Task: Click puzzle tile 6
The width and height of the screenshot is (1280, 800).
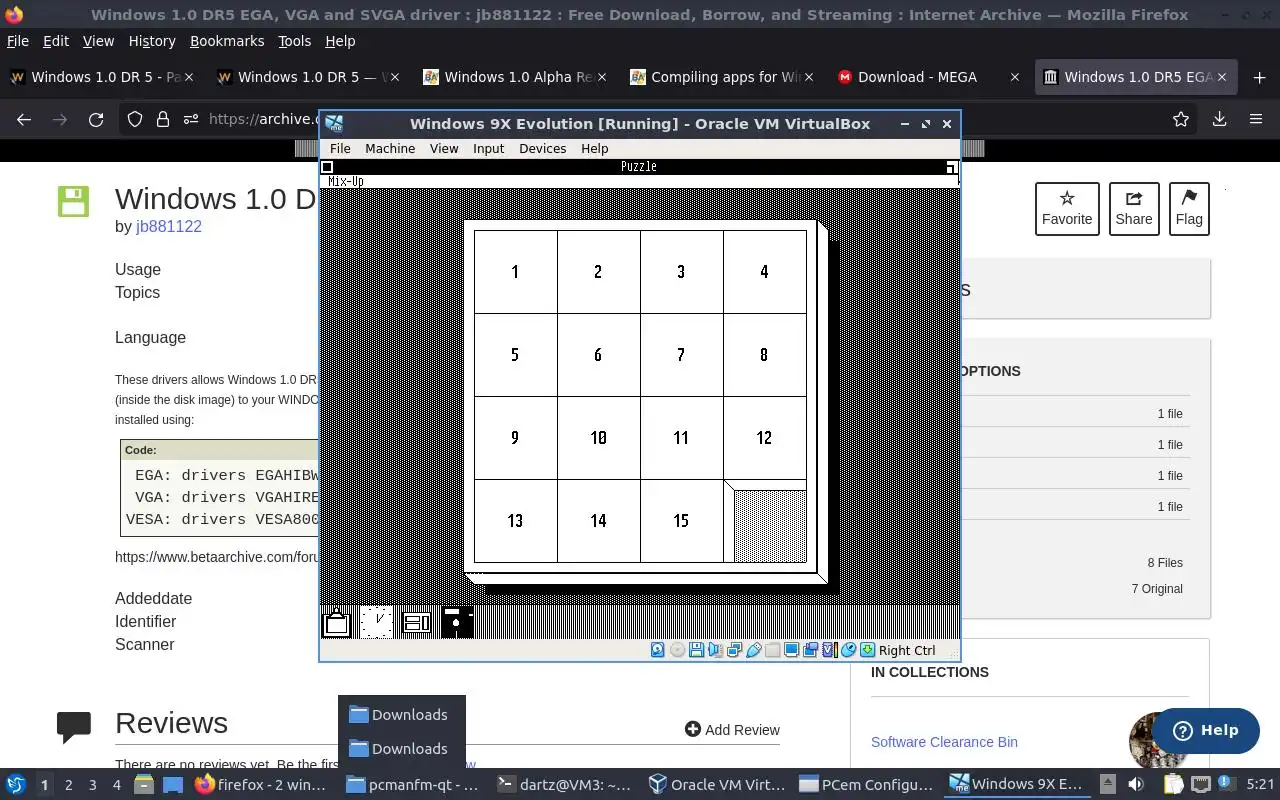Action: pyautogui.click(x=598, y=355)
